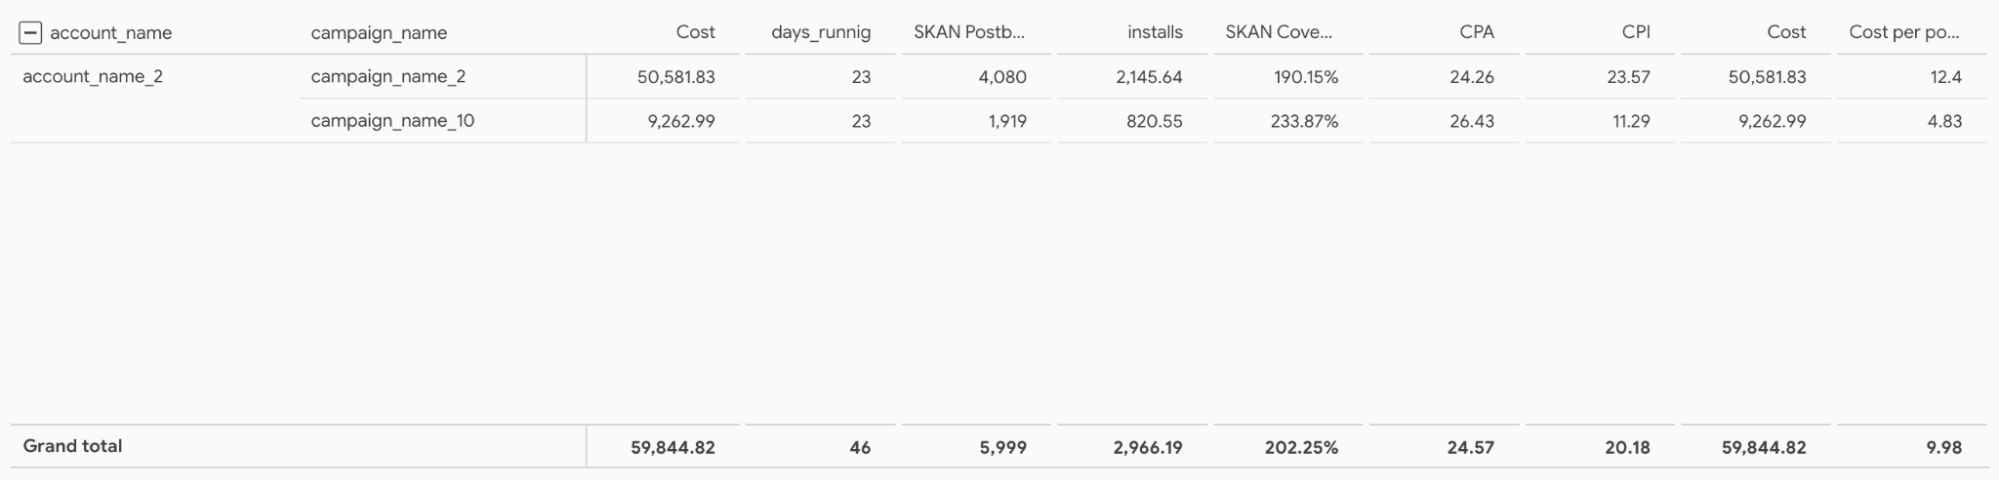The height and width of the screenshot is (481, 1999).
Task: Click the 5,999 grand total cell
Action: (1002, 447)
